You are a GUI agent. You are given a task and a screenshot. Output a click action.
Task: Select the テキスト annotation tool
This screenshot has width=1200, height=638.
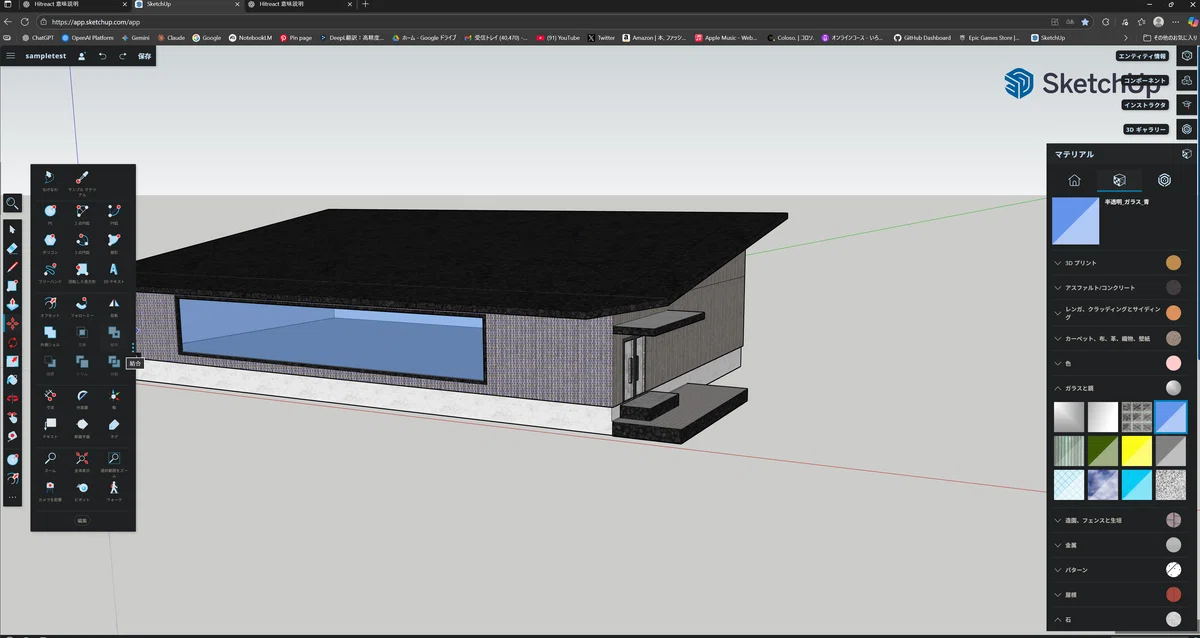[x=50, y=428]
